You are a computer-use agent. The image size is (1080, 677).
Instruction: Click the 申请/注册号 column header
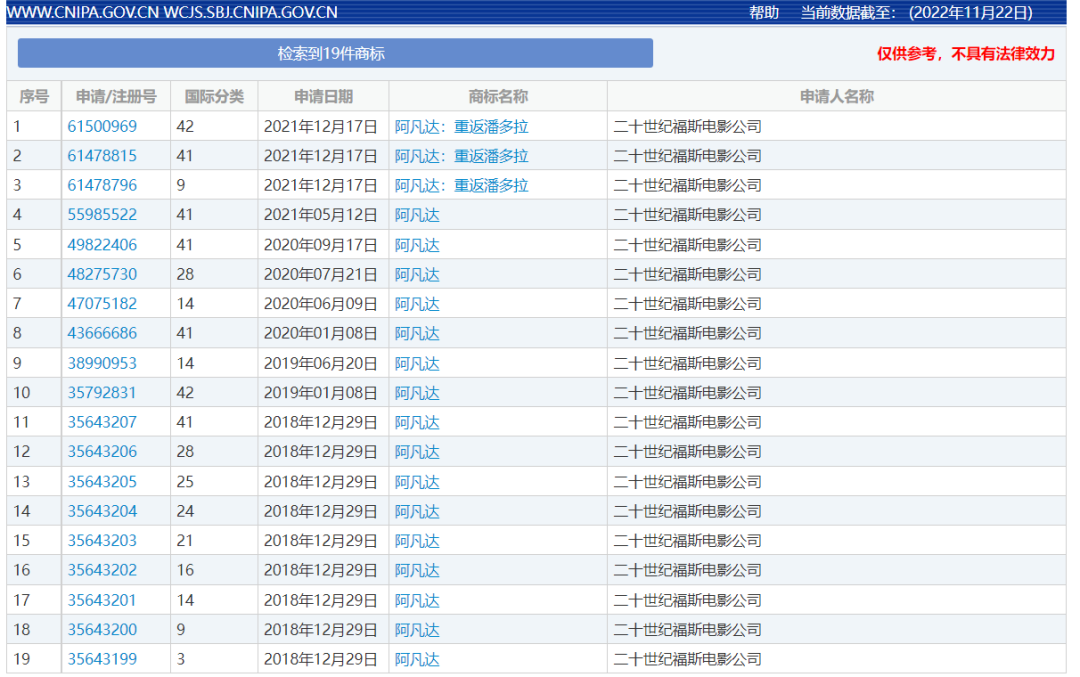click(x=116, y=96)
